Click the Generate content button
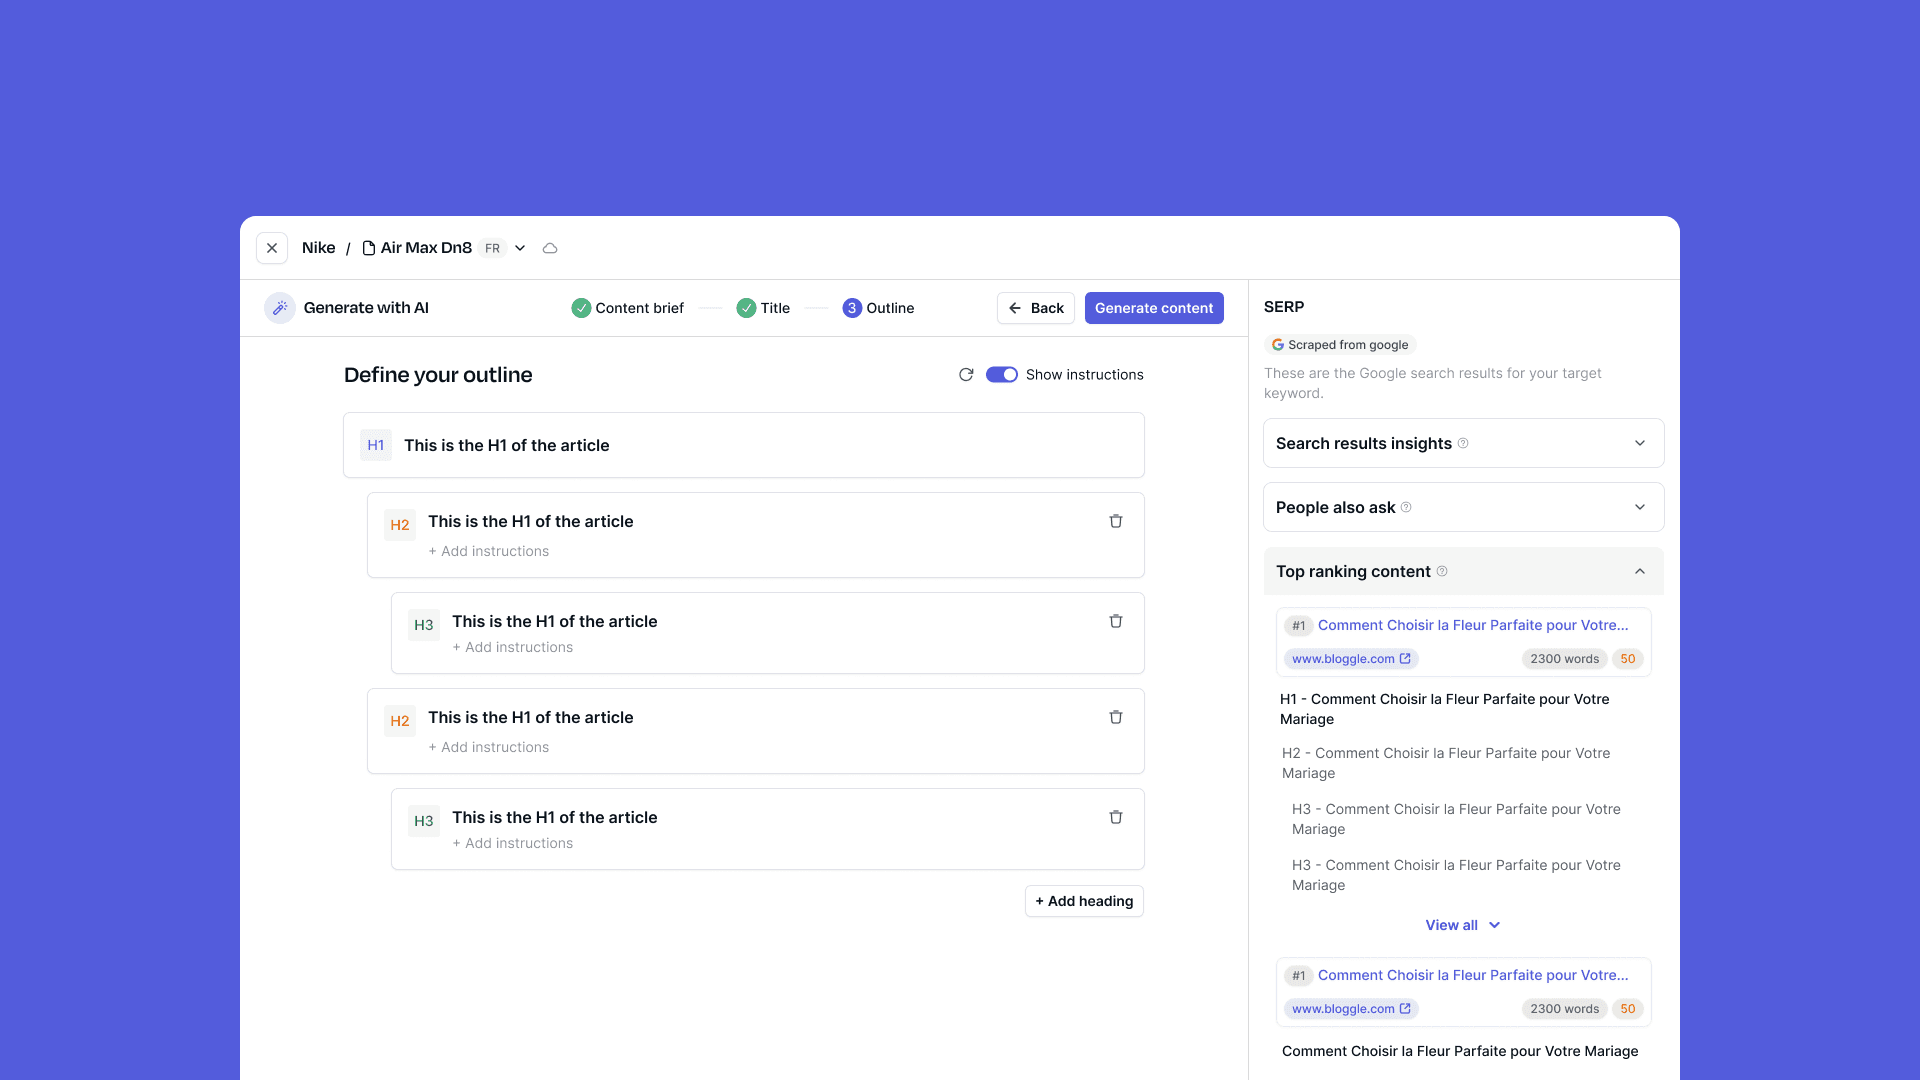Image resolution: width=1920 pixels, height=1080 pixels. click(1154, 308)
